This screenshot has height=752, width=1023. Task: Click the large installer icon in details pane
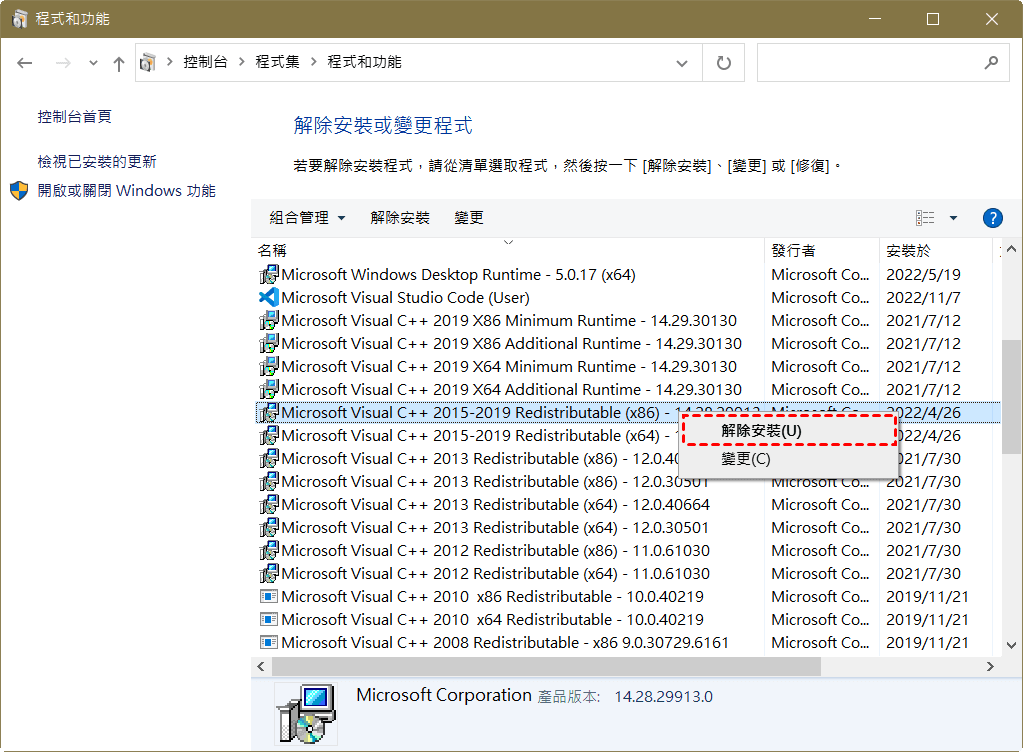click(x=305, y=714)
